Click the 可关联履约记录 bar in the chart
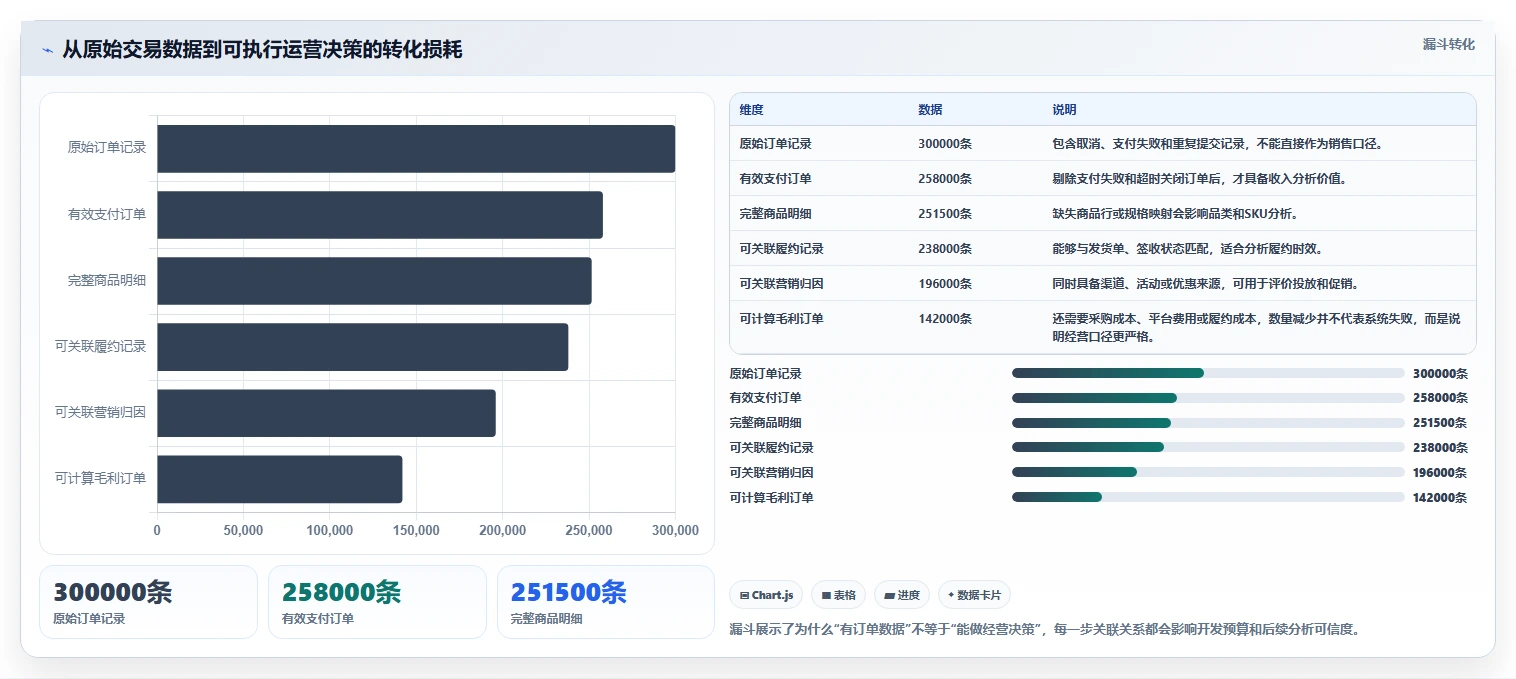The width and height of the screenshot is (1516, 679). (363, 347)
